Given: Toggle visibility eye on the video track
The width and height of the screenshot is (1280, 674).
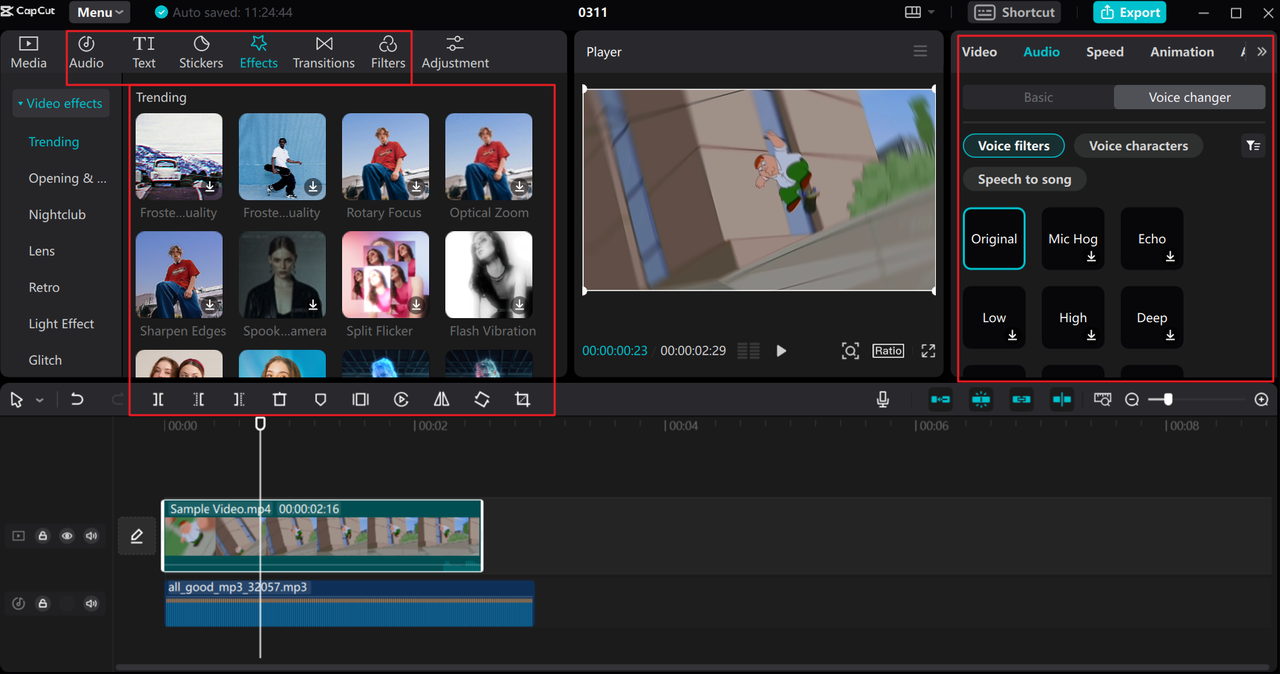Looking at the screenshot, I should click(67, 536).
